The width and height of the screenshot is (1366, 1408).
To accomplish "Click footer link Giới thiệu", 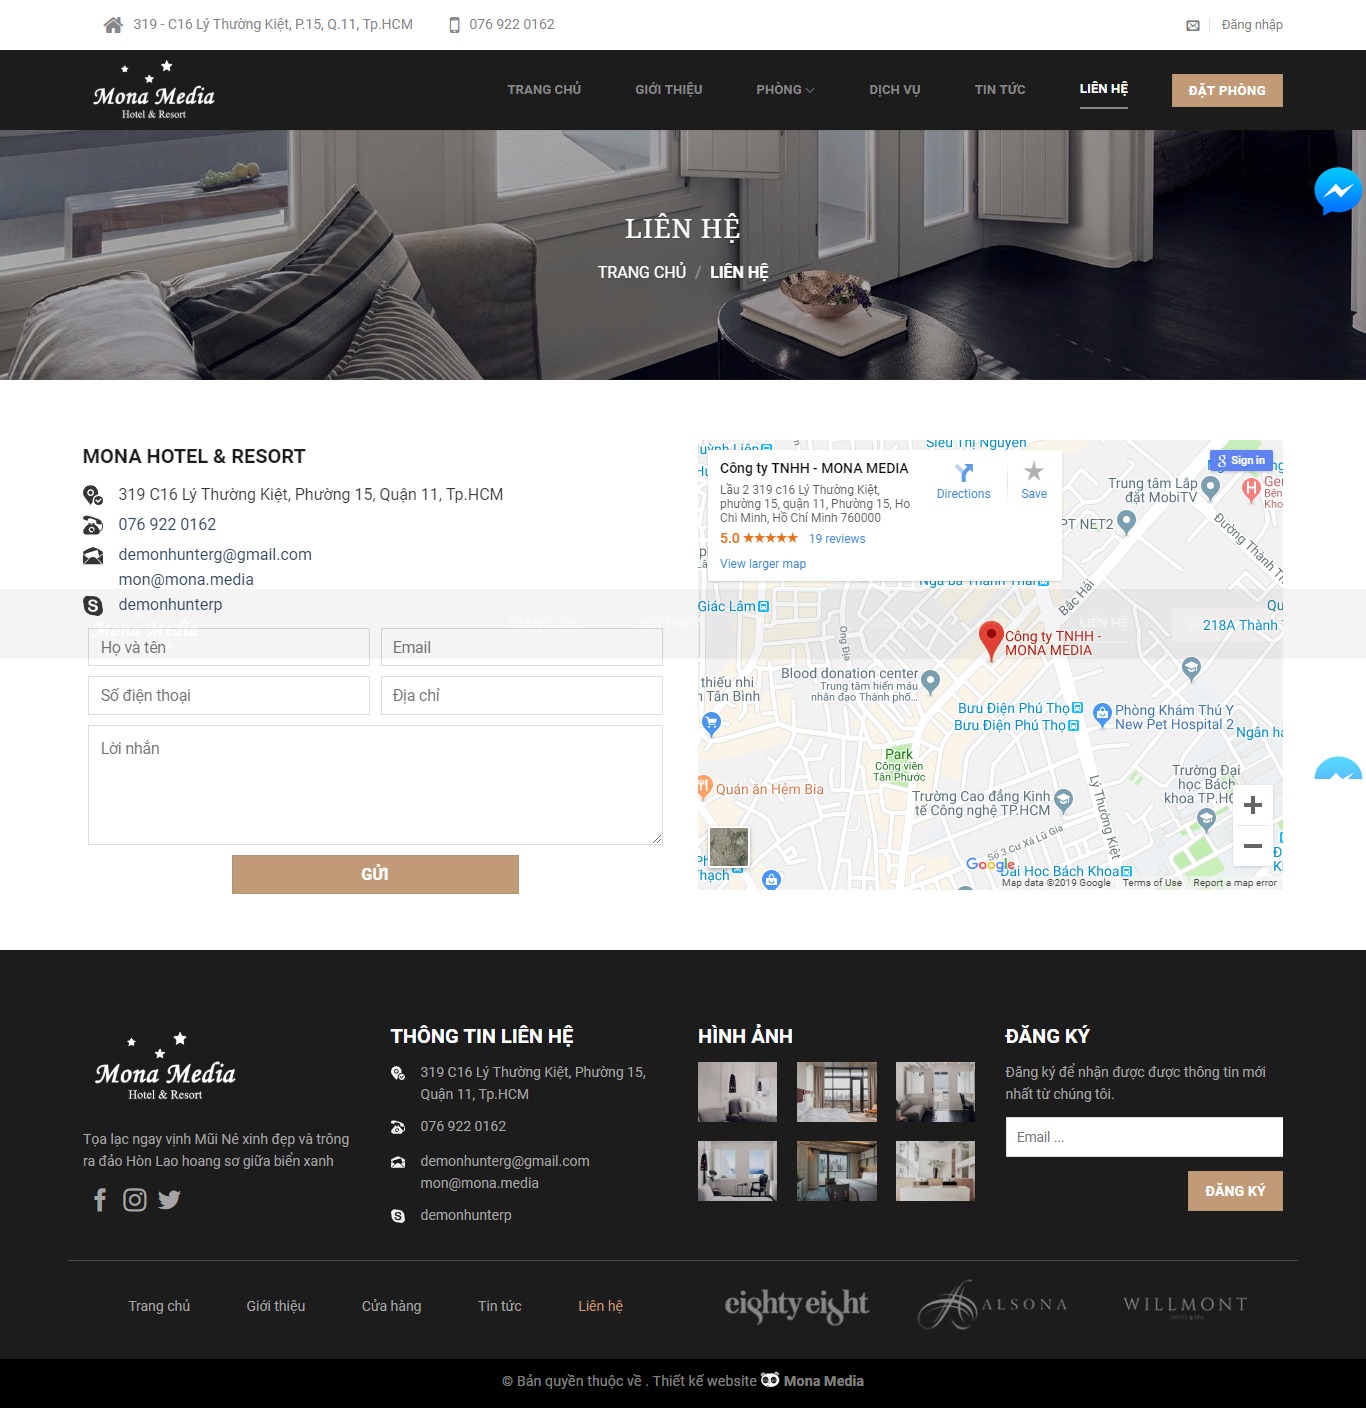I will pyautogui.click(x=276, y=1306).
